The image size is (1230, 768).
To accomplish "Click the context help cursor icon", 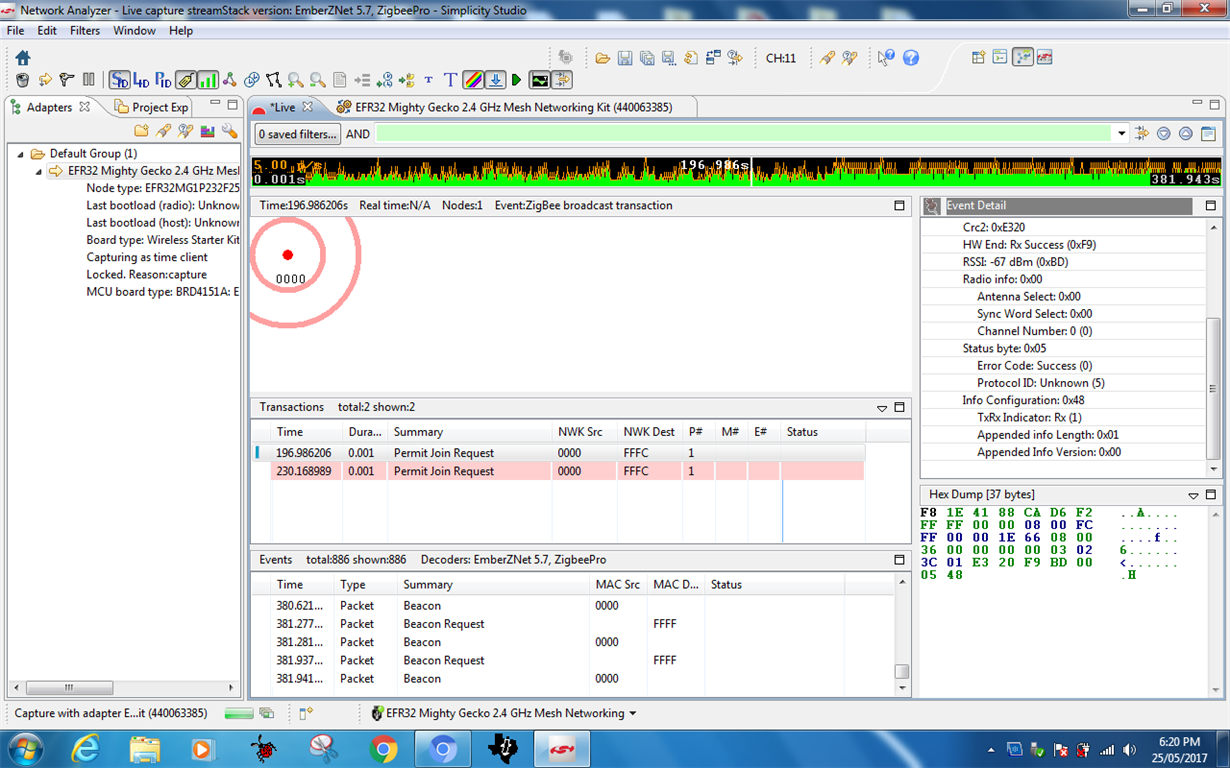I will pos(886,58).
